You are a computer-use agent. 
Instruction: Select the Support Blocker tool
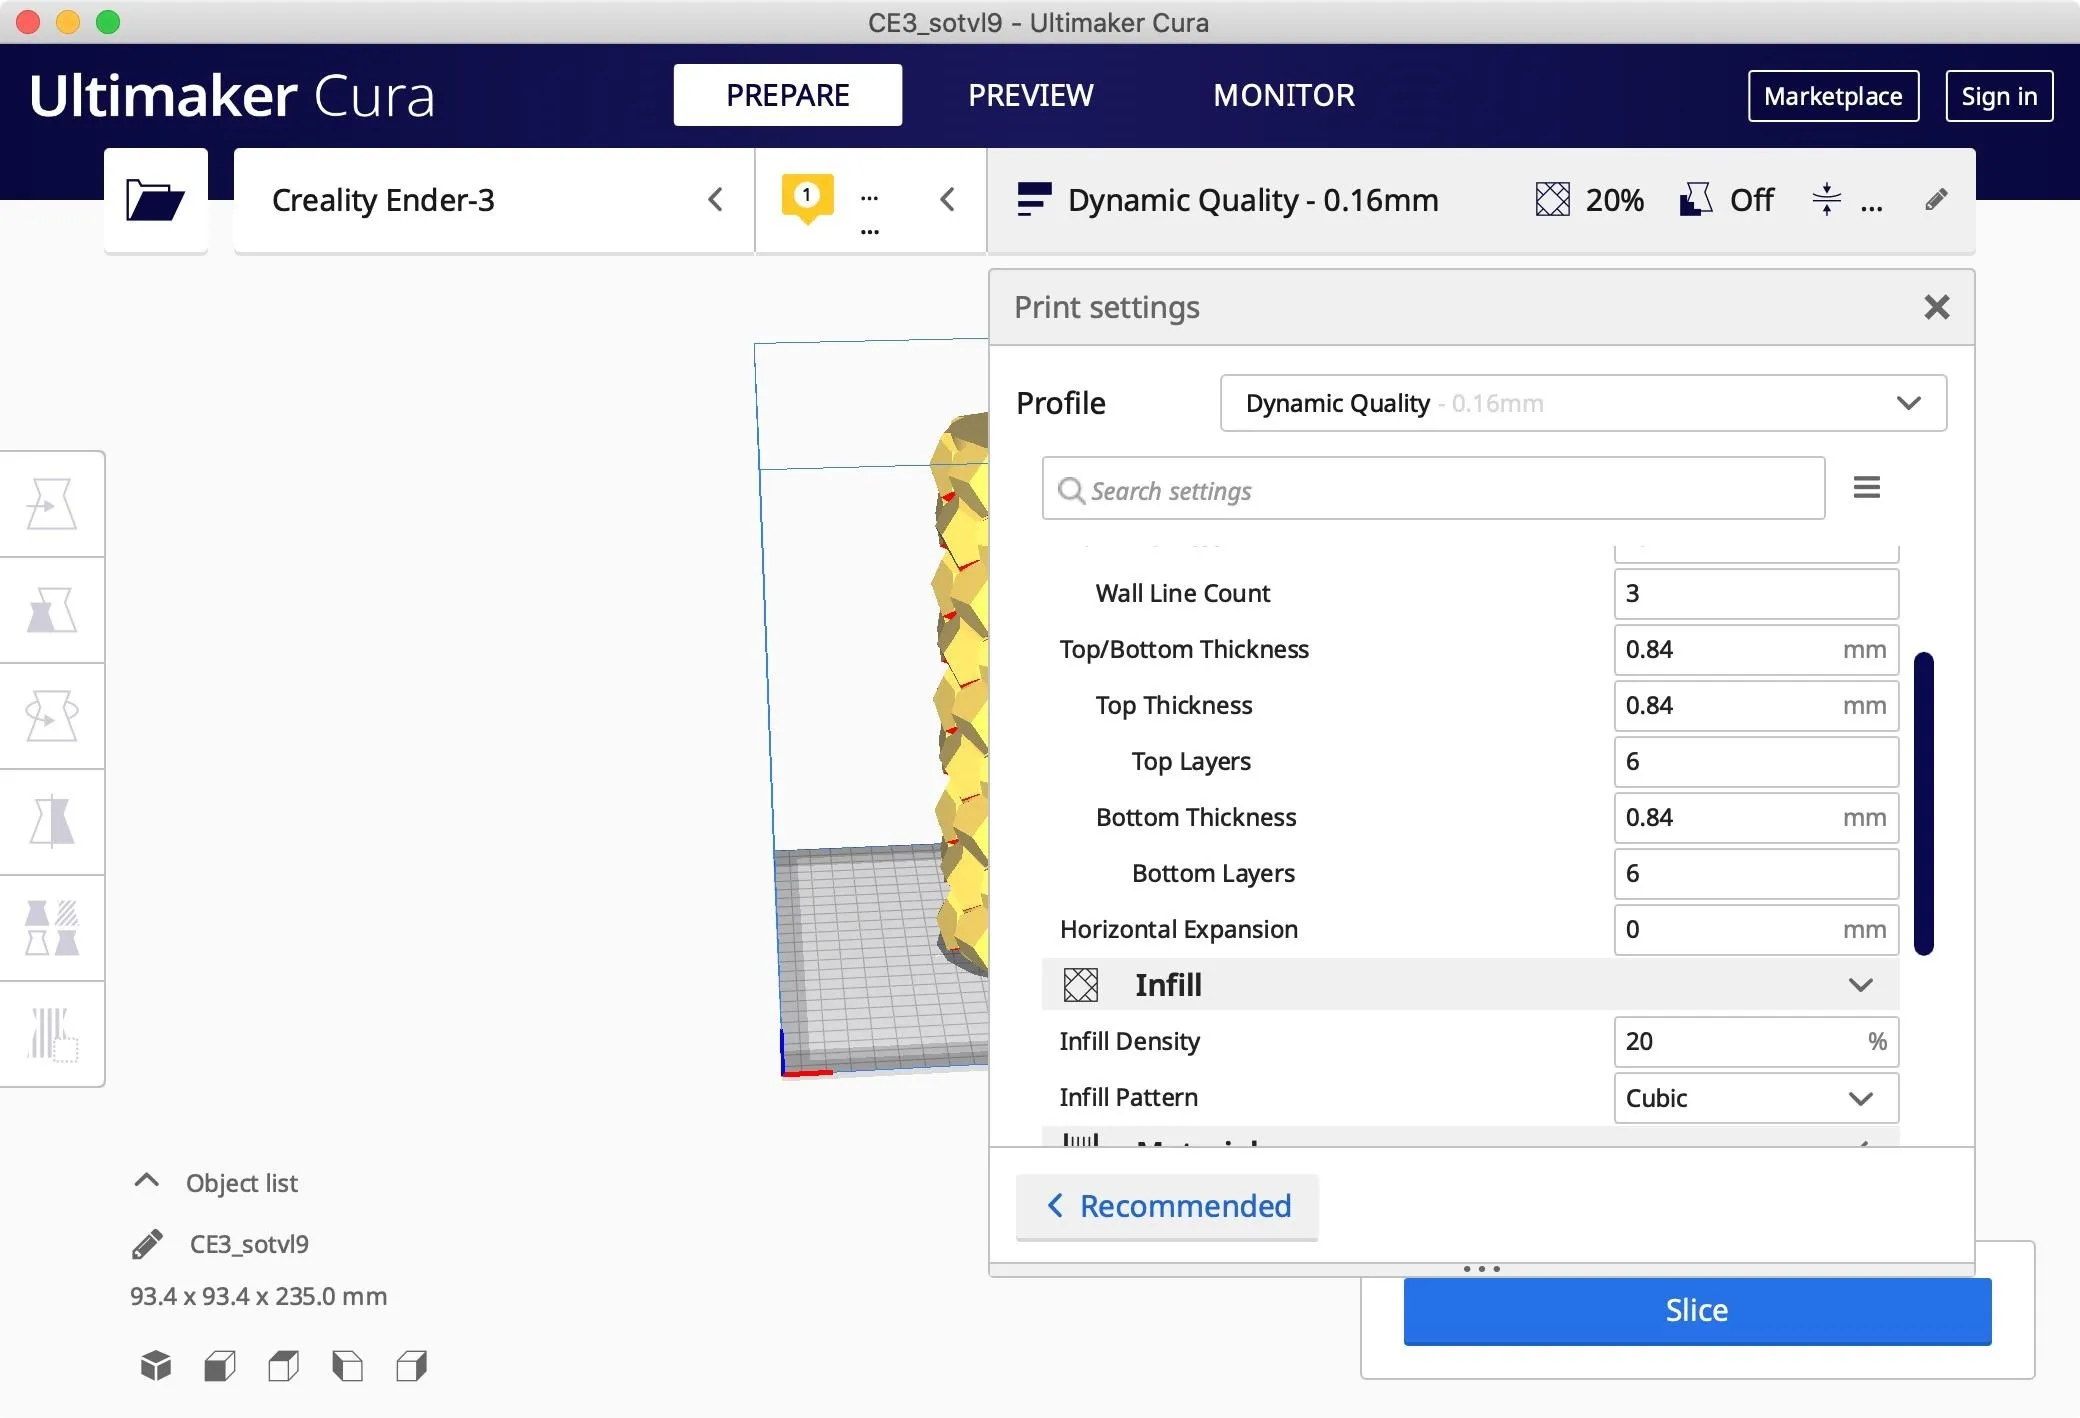click(x=52, y=1034)
